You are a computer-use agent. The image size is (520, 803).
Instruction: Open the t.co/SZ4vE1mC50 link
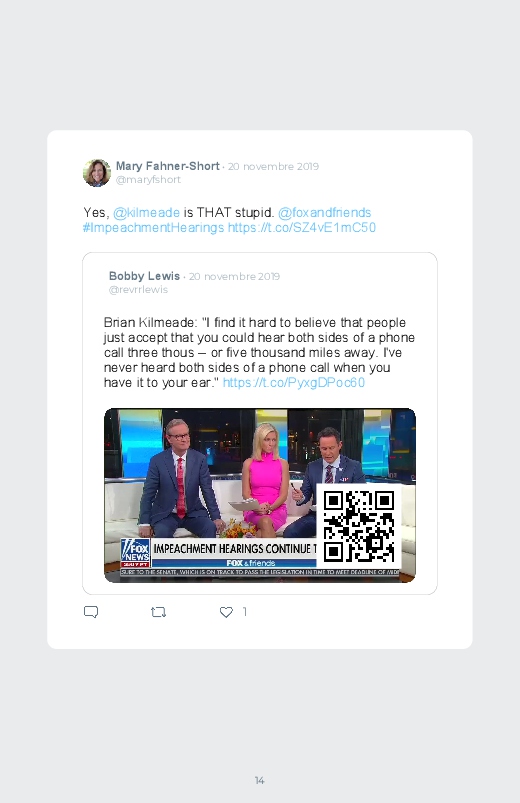302,227
